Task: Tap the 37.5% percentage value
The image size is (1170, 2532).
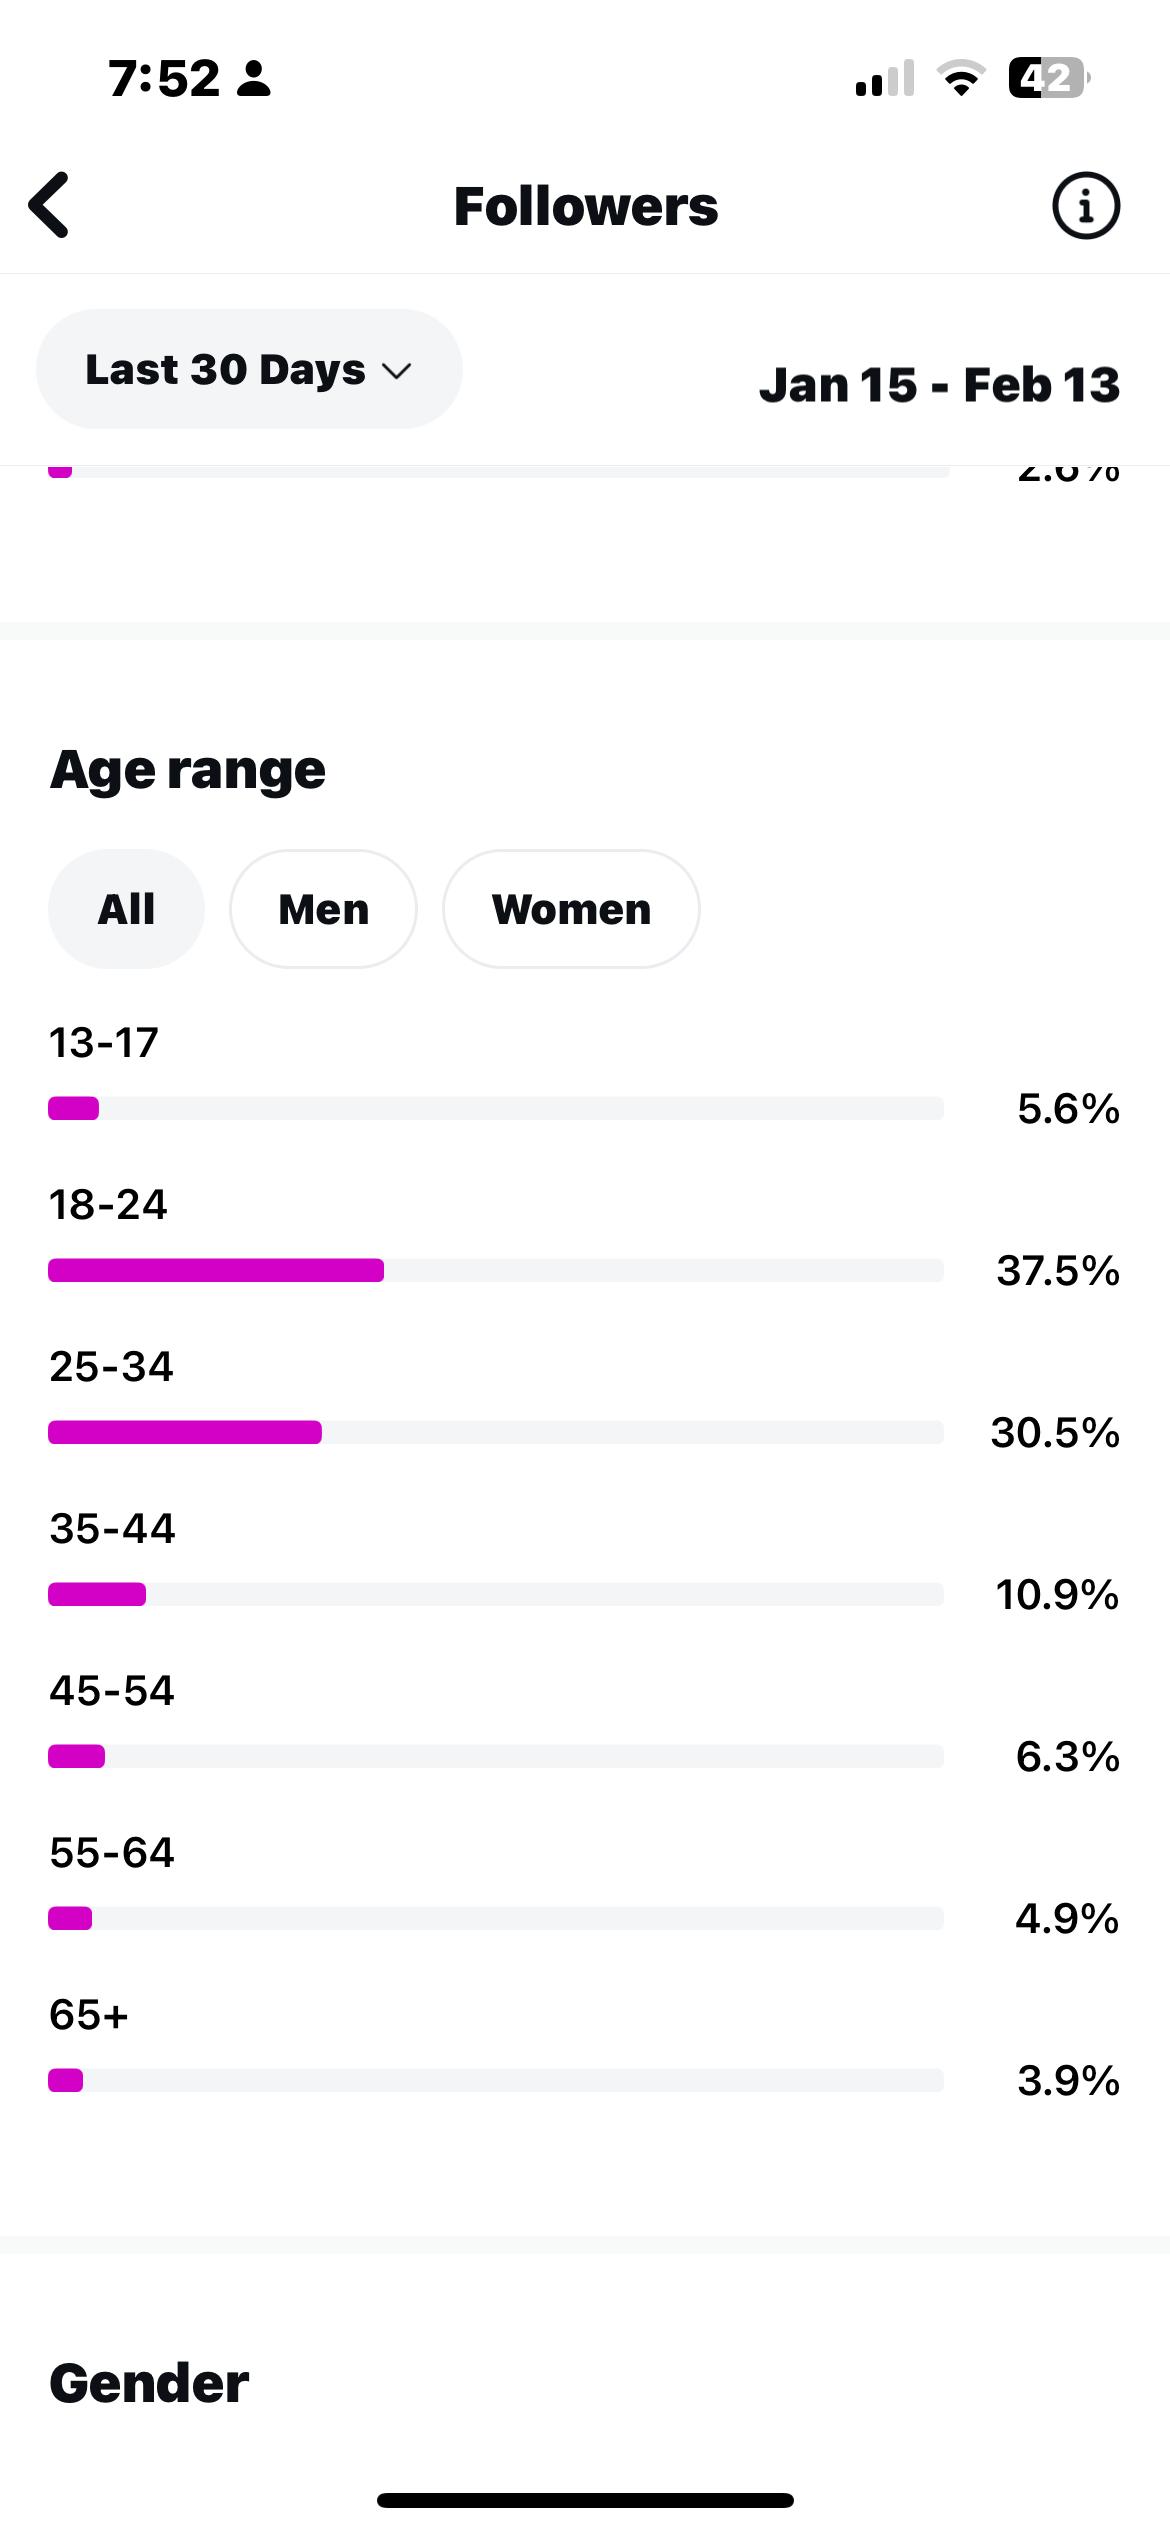Action: [1057, 1271]
